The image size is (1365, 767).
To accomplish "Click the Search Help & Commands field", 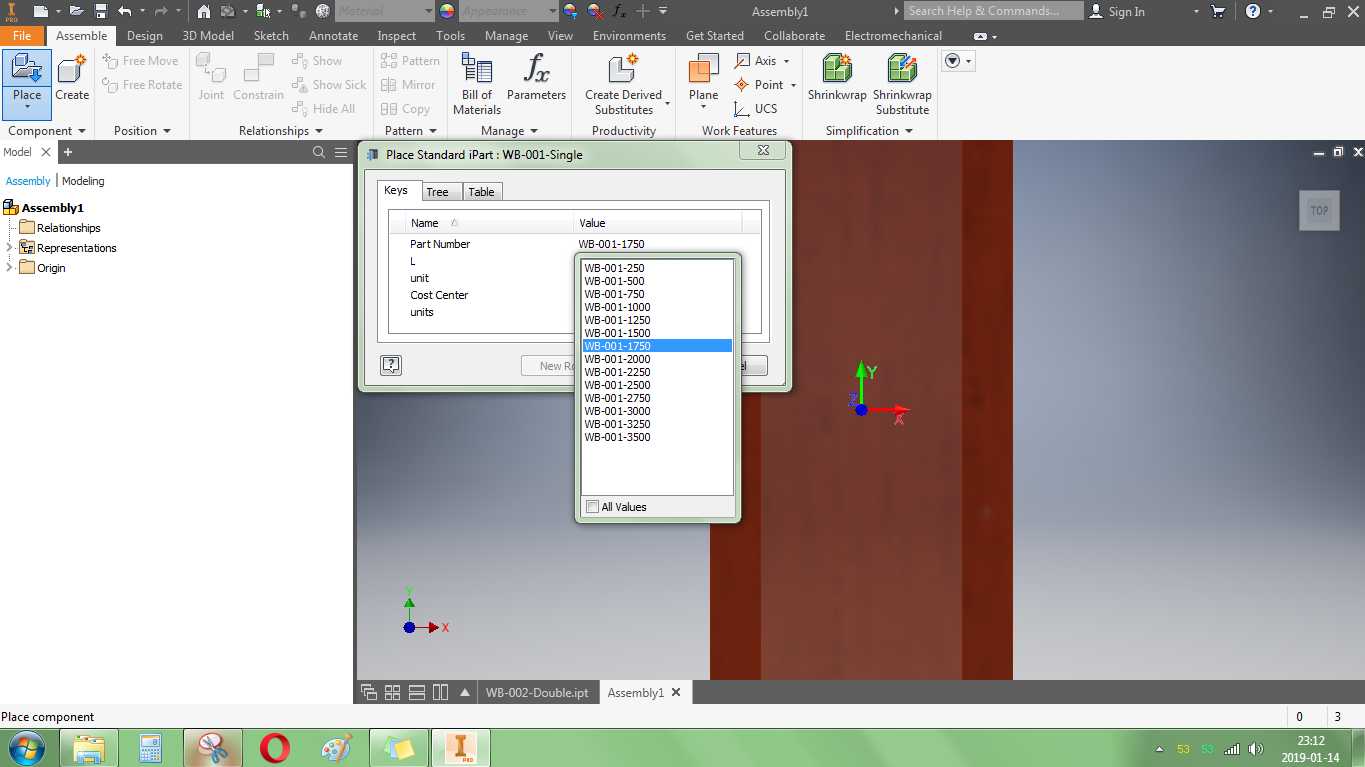I will pyautogui.click(x=993, y=11).
